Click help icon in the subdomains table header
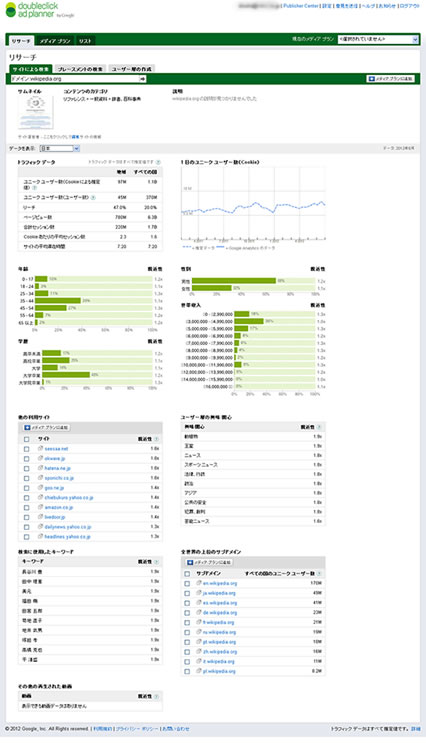 click(x=319, y=573)
